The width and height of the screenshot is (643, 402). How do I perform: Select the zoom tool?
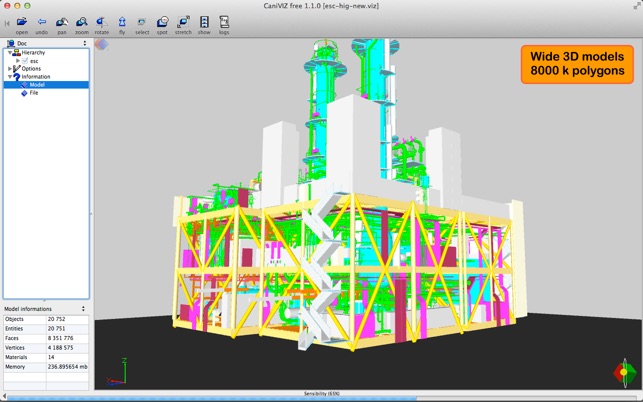click(82, 22)
